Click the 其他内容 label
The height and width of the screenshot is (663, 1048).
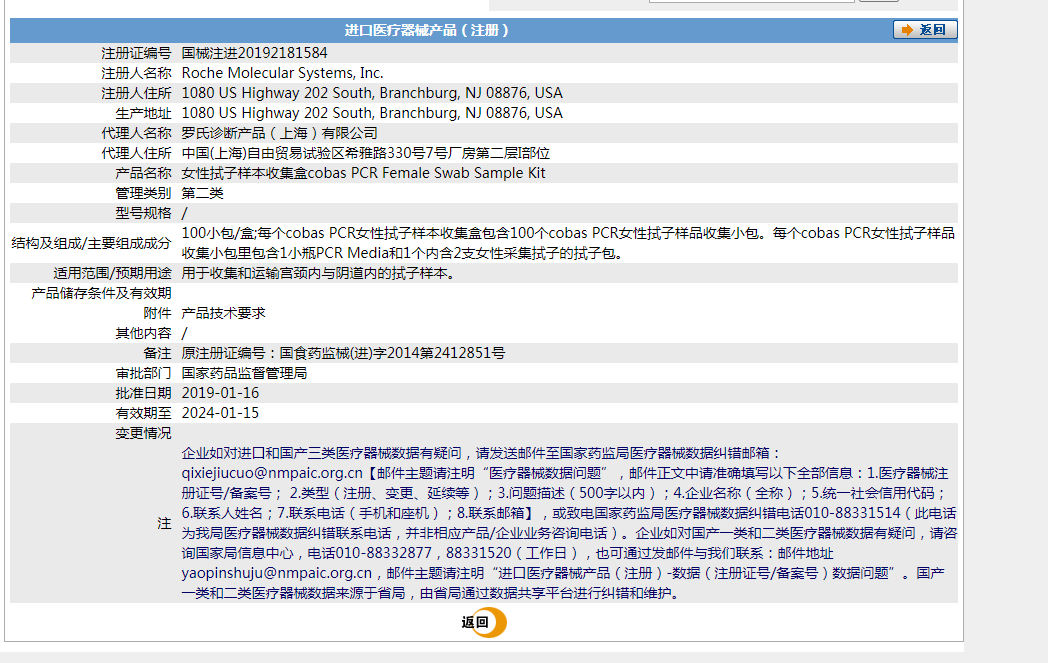(x=143, y=333)
